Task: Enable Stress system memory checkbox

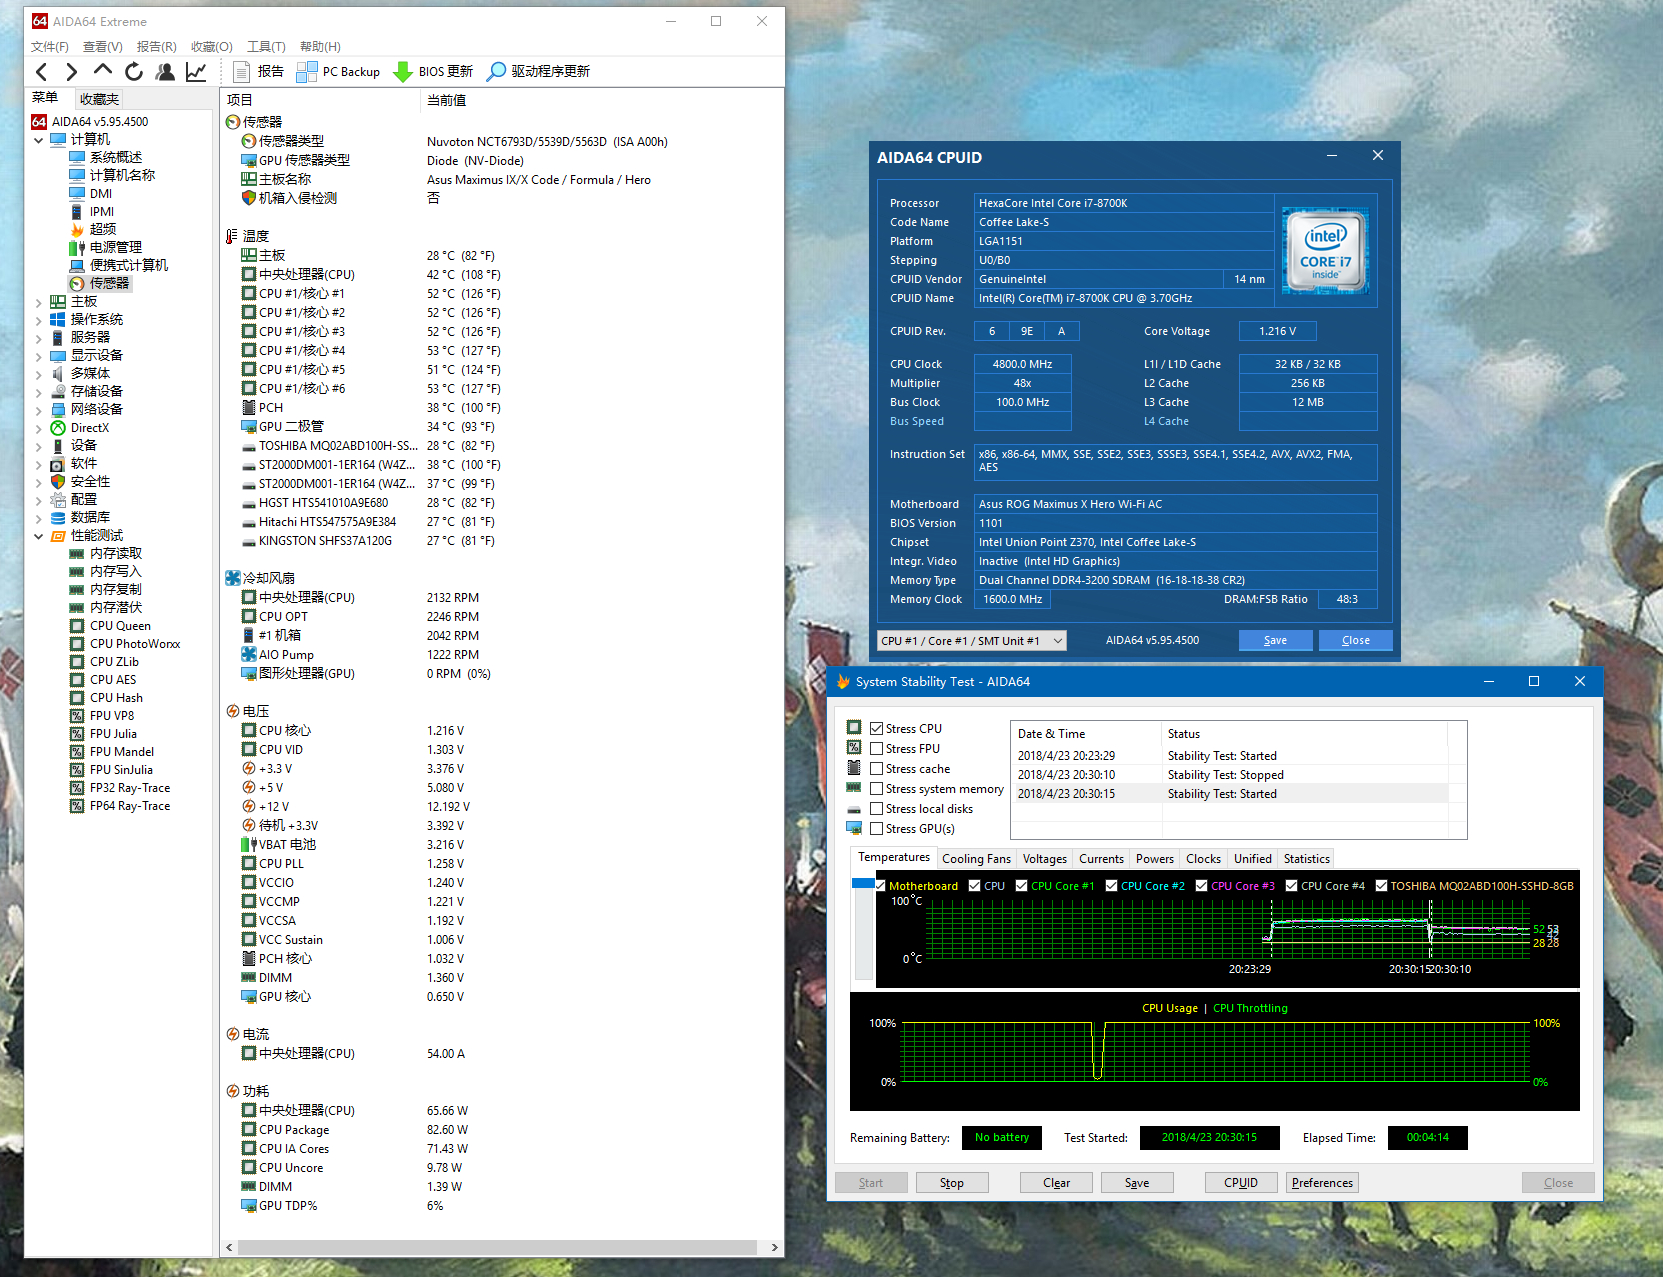Action: click(x=876, y=789)
